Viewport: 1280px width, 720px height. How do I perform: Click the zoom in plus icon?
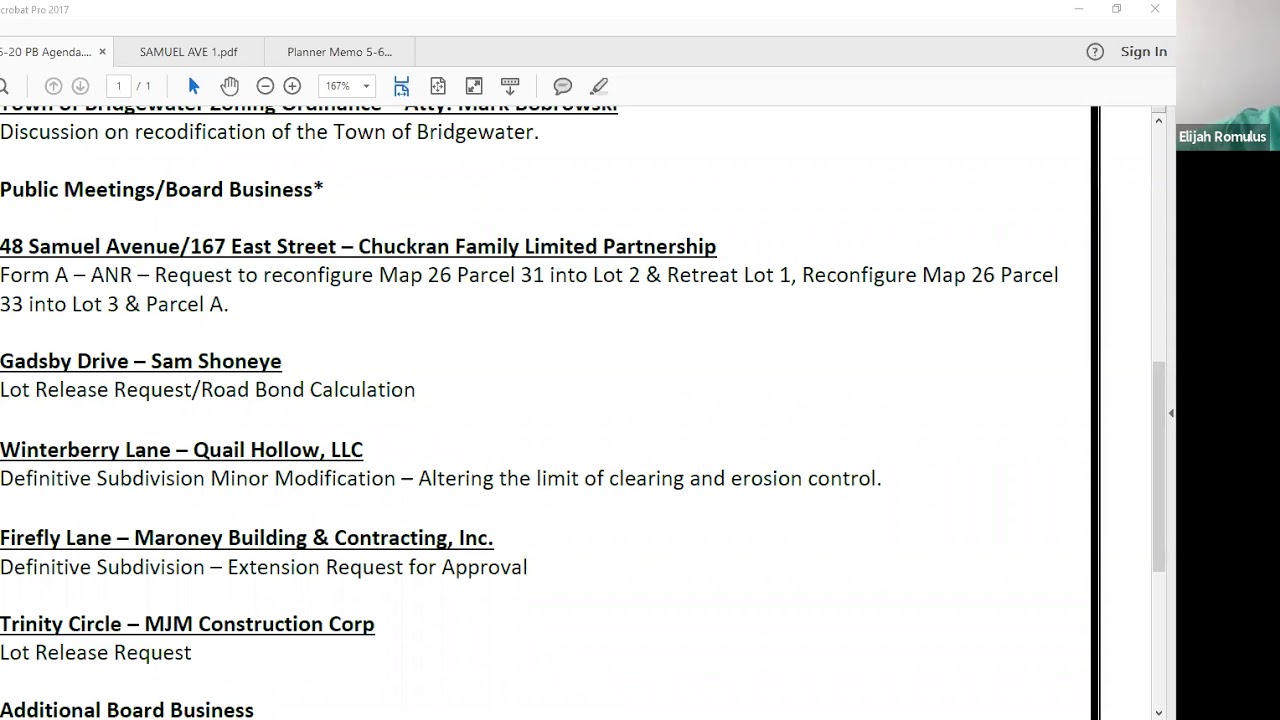[292, 86]
